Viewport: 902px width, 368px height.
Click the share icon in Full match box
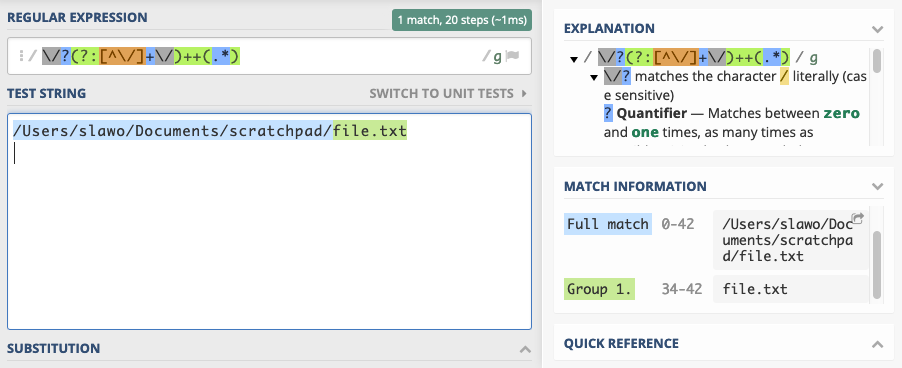(858, 218)
